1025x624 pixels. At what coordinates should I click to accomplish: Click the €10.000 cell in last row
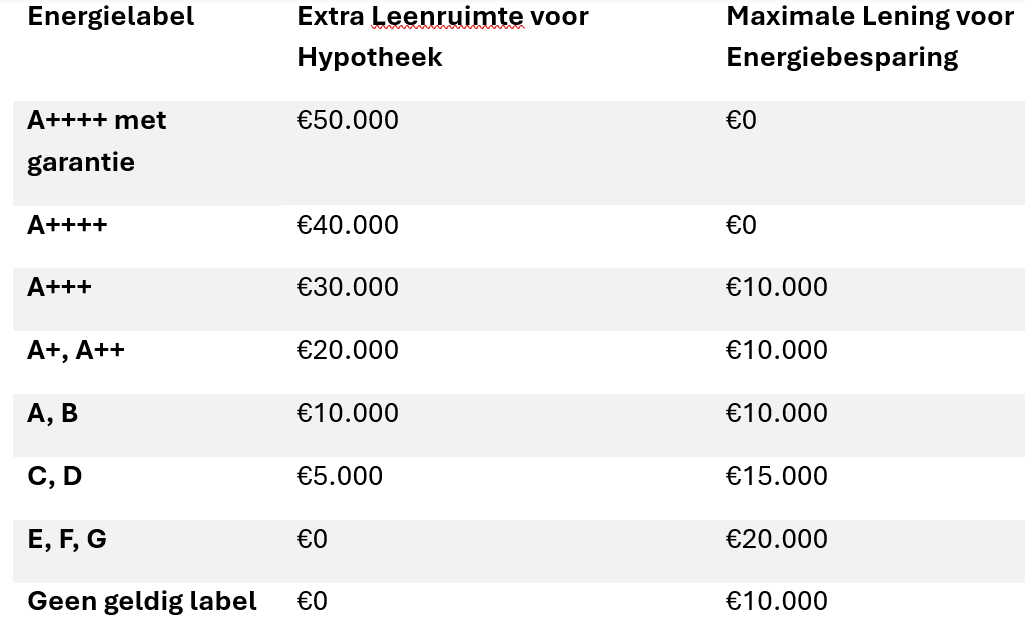(x=777, y=601)
